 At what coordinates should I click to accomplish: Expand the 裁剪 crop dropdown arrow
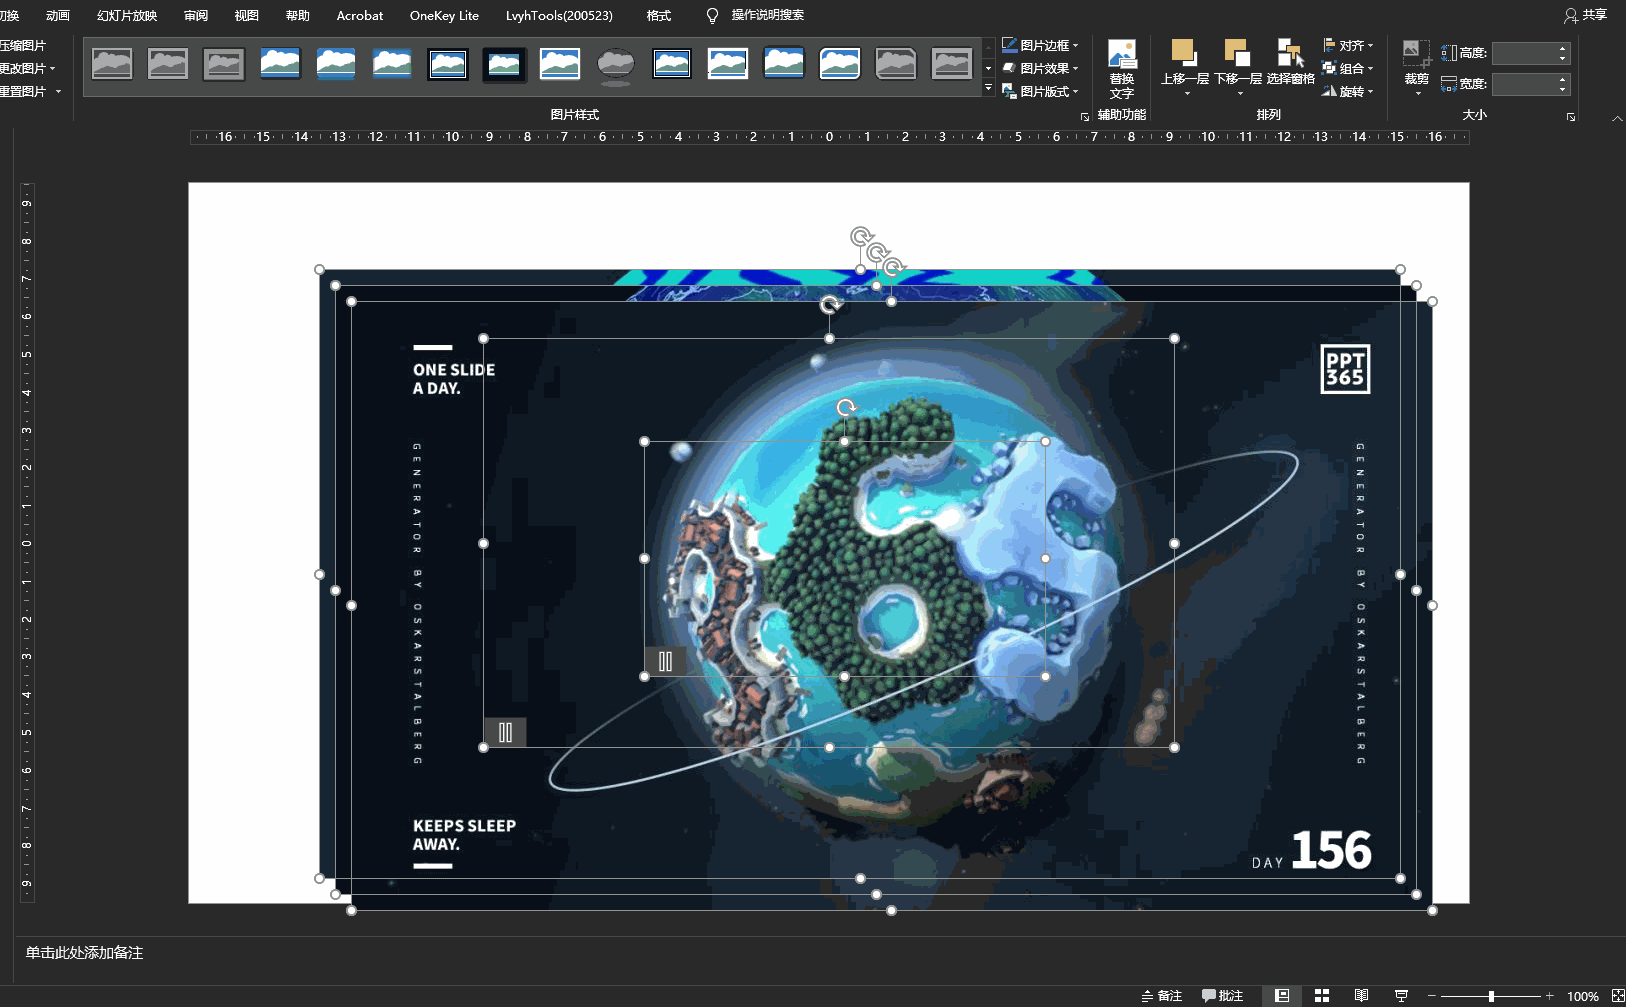click(x=1418, y=94)
